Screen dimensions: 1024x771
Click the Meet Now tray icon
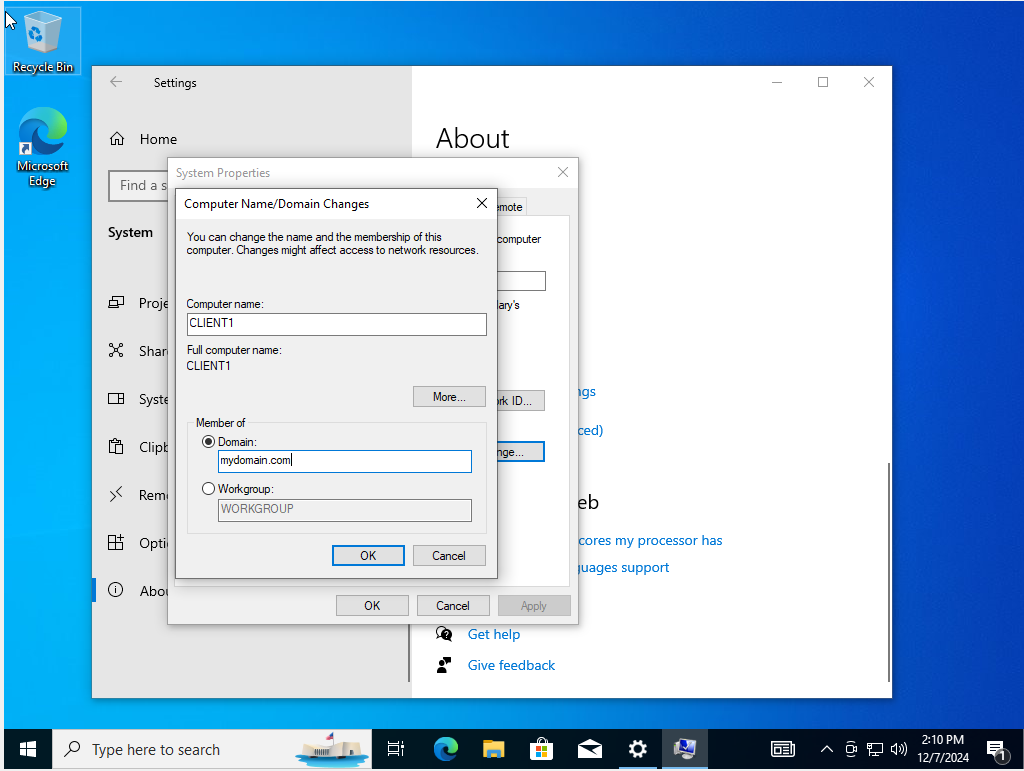tap(851, 749)
